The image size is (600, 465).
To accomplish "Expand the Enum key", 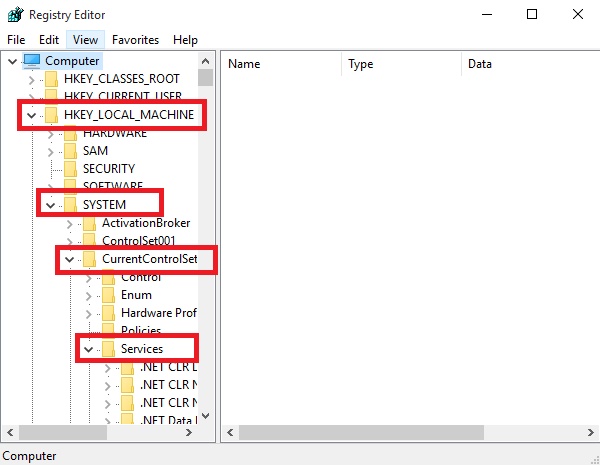I will 89,296.
